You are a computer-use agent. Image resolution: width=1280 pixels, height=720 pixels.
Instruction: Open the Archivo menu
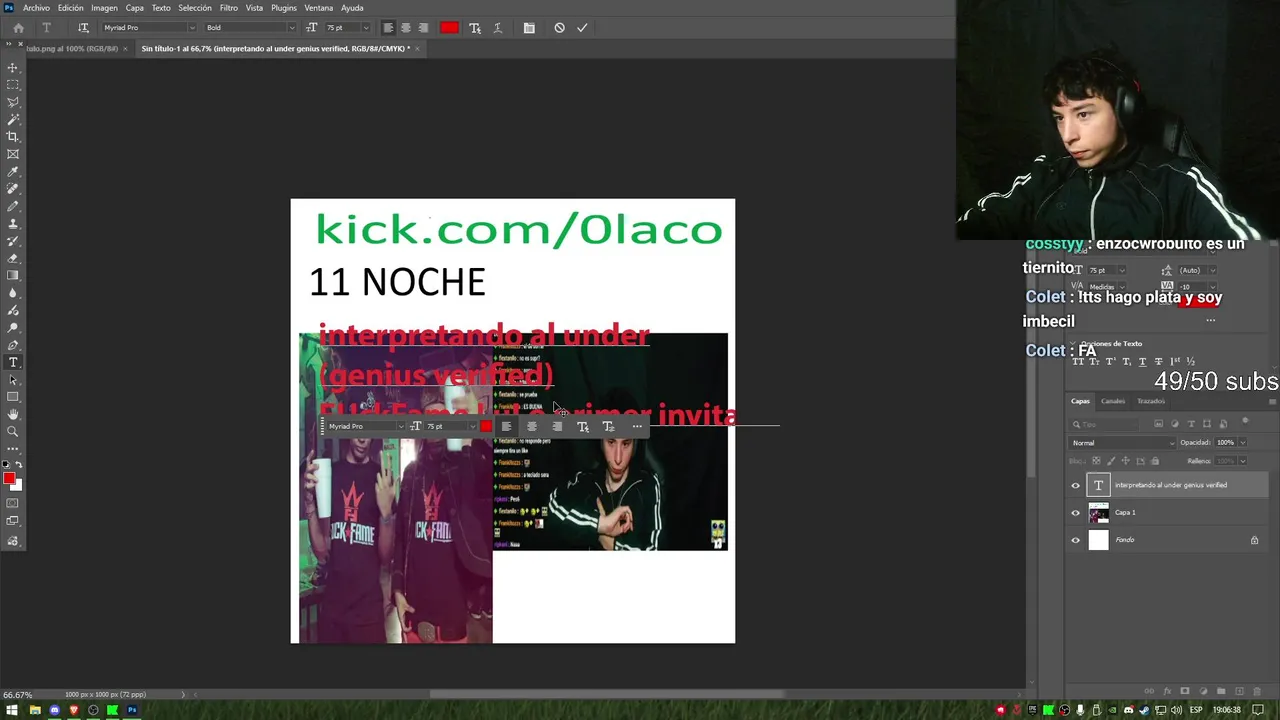(x=36, y=8)
